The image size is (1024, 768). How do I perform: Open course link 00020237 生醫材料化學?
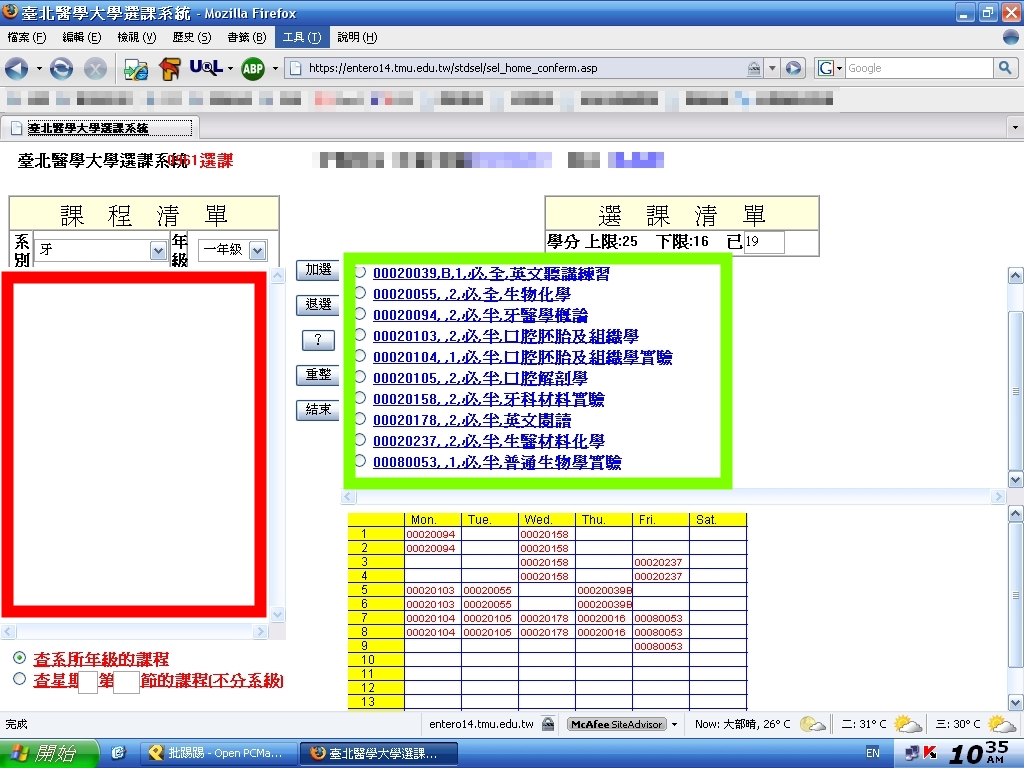pos(488,441)
